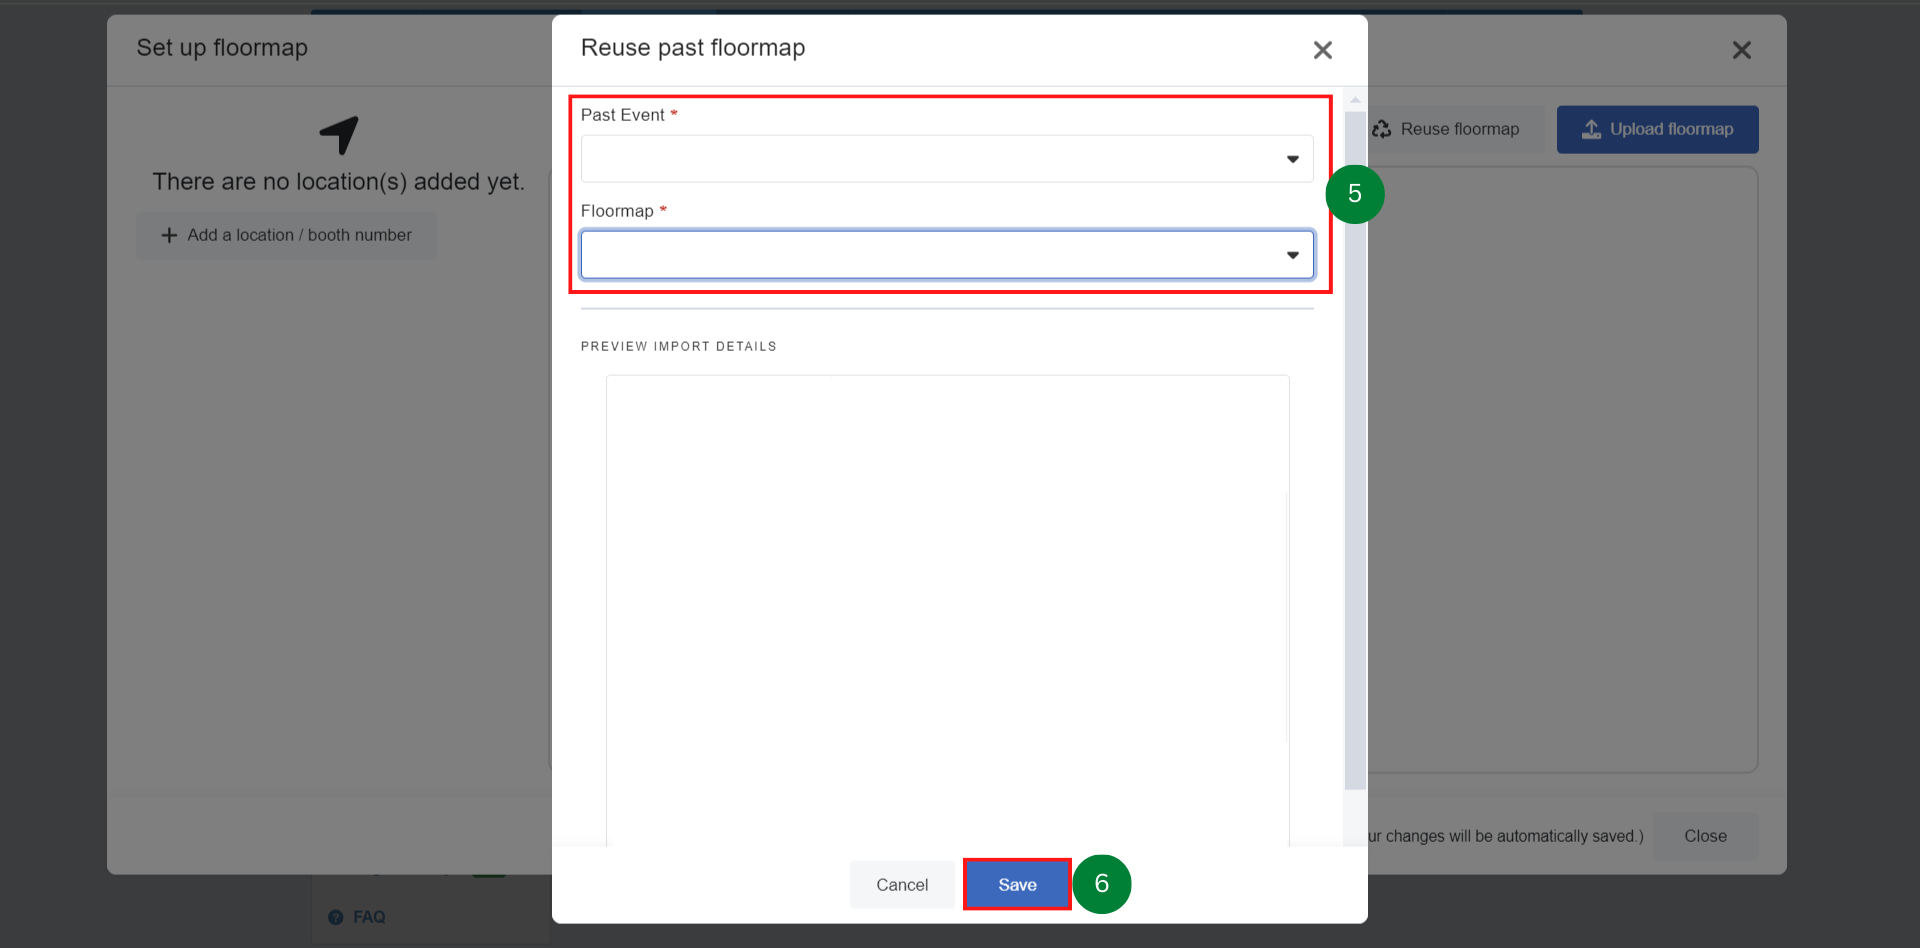The width and height of the screenshot is (1920, 948).
Task: Click the plus icon for adding location
Action: (169, 235)
